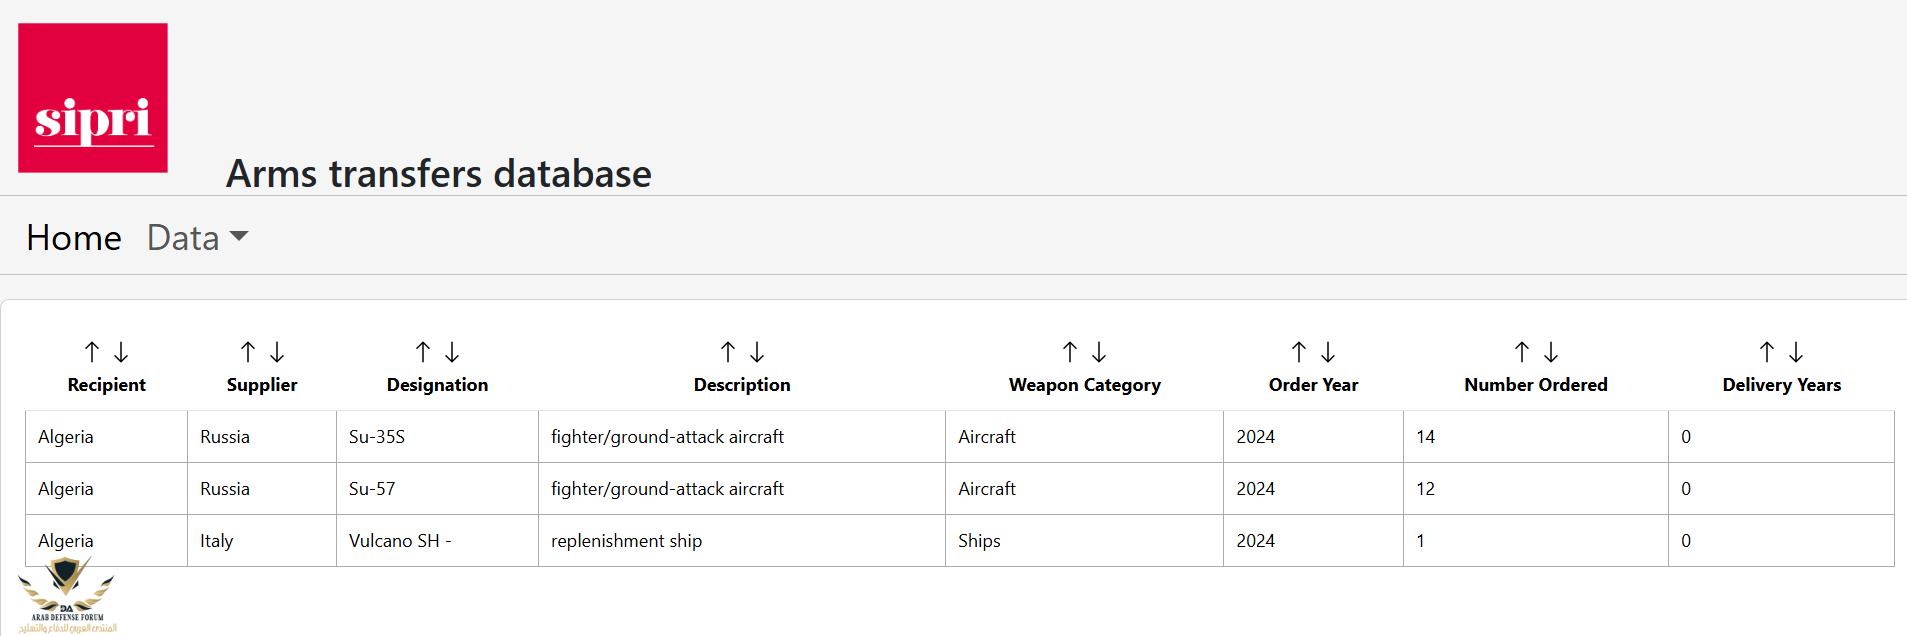The width and height of the screenshot is (1907, 636).
Task: Click the SIPRI red logo
Action: [x=93, y=98]
